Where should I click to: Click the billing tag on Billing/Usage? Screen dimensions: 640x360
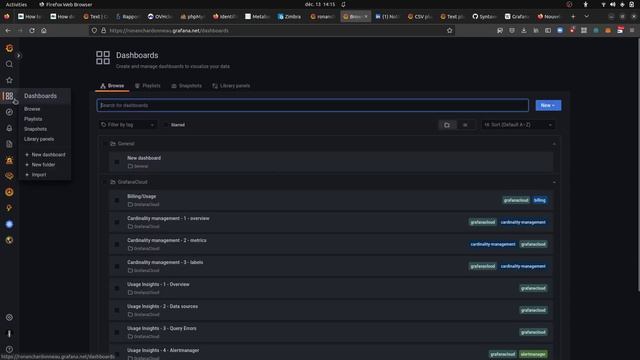tap(540, 200)
